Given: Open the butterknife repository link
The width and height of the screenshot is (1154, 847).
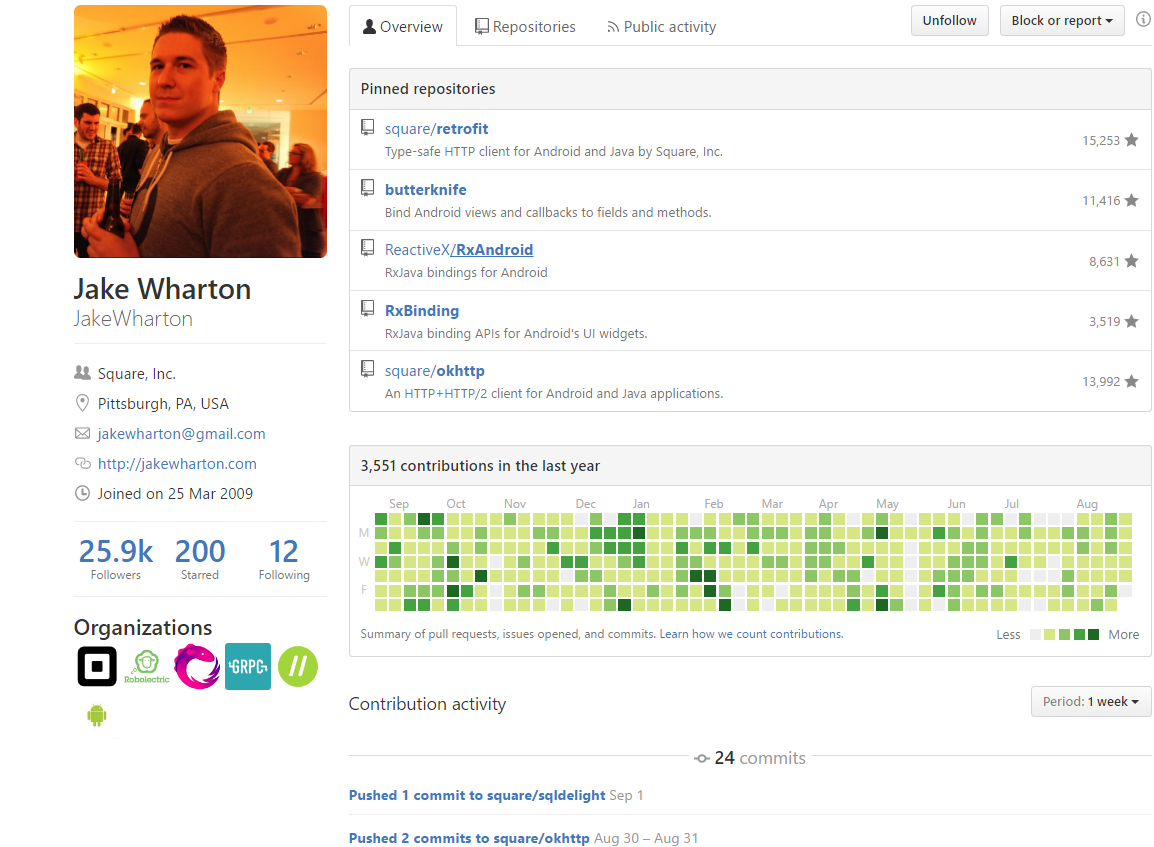Looking at the screenshot, I should coord(425,189).
